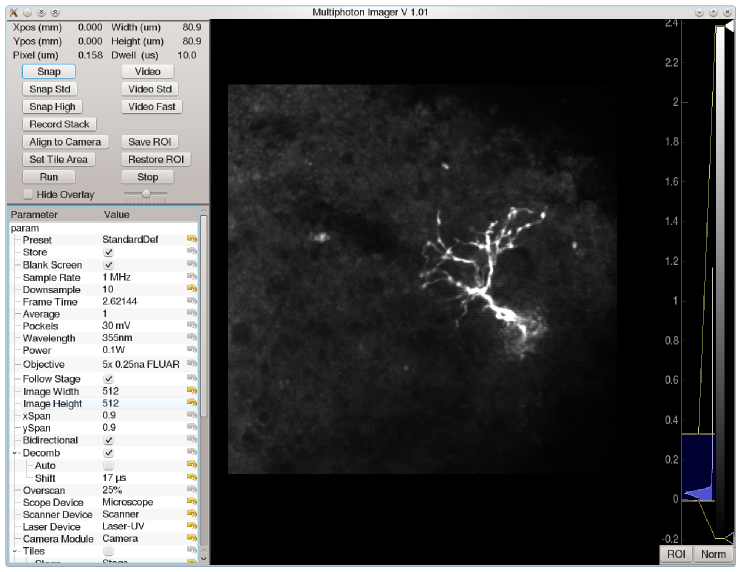
Task: Collapse the Decomb parameter group
Action: [x=15, y=453]
